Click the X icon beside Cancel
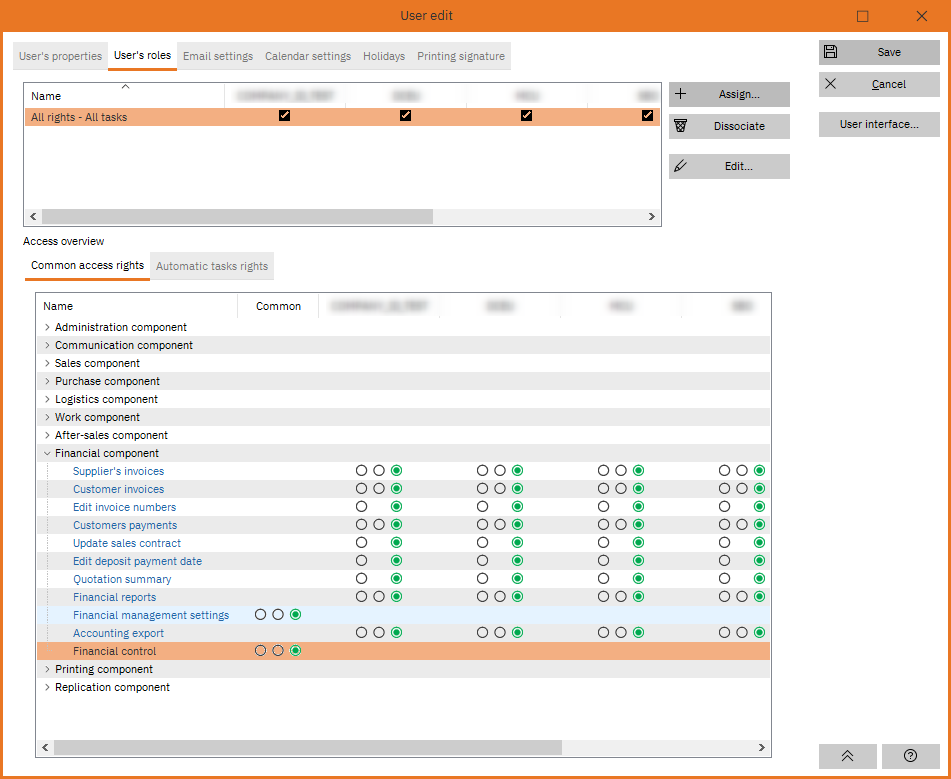Image resolution: width=951 pixels, height=779 pixels. pyautogui.click(x=831, y=84)
